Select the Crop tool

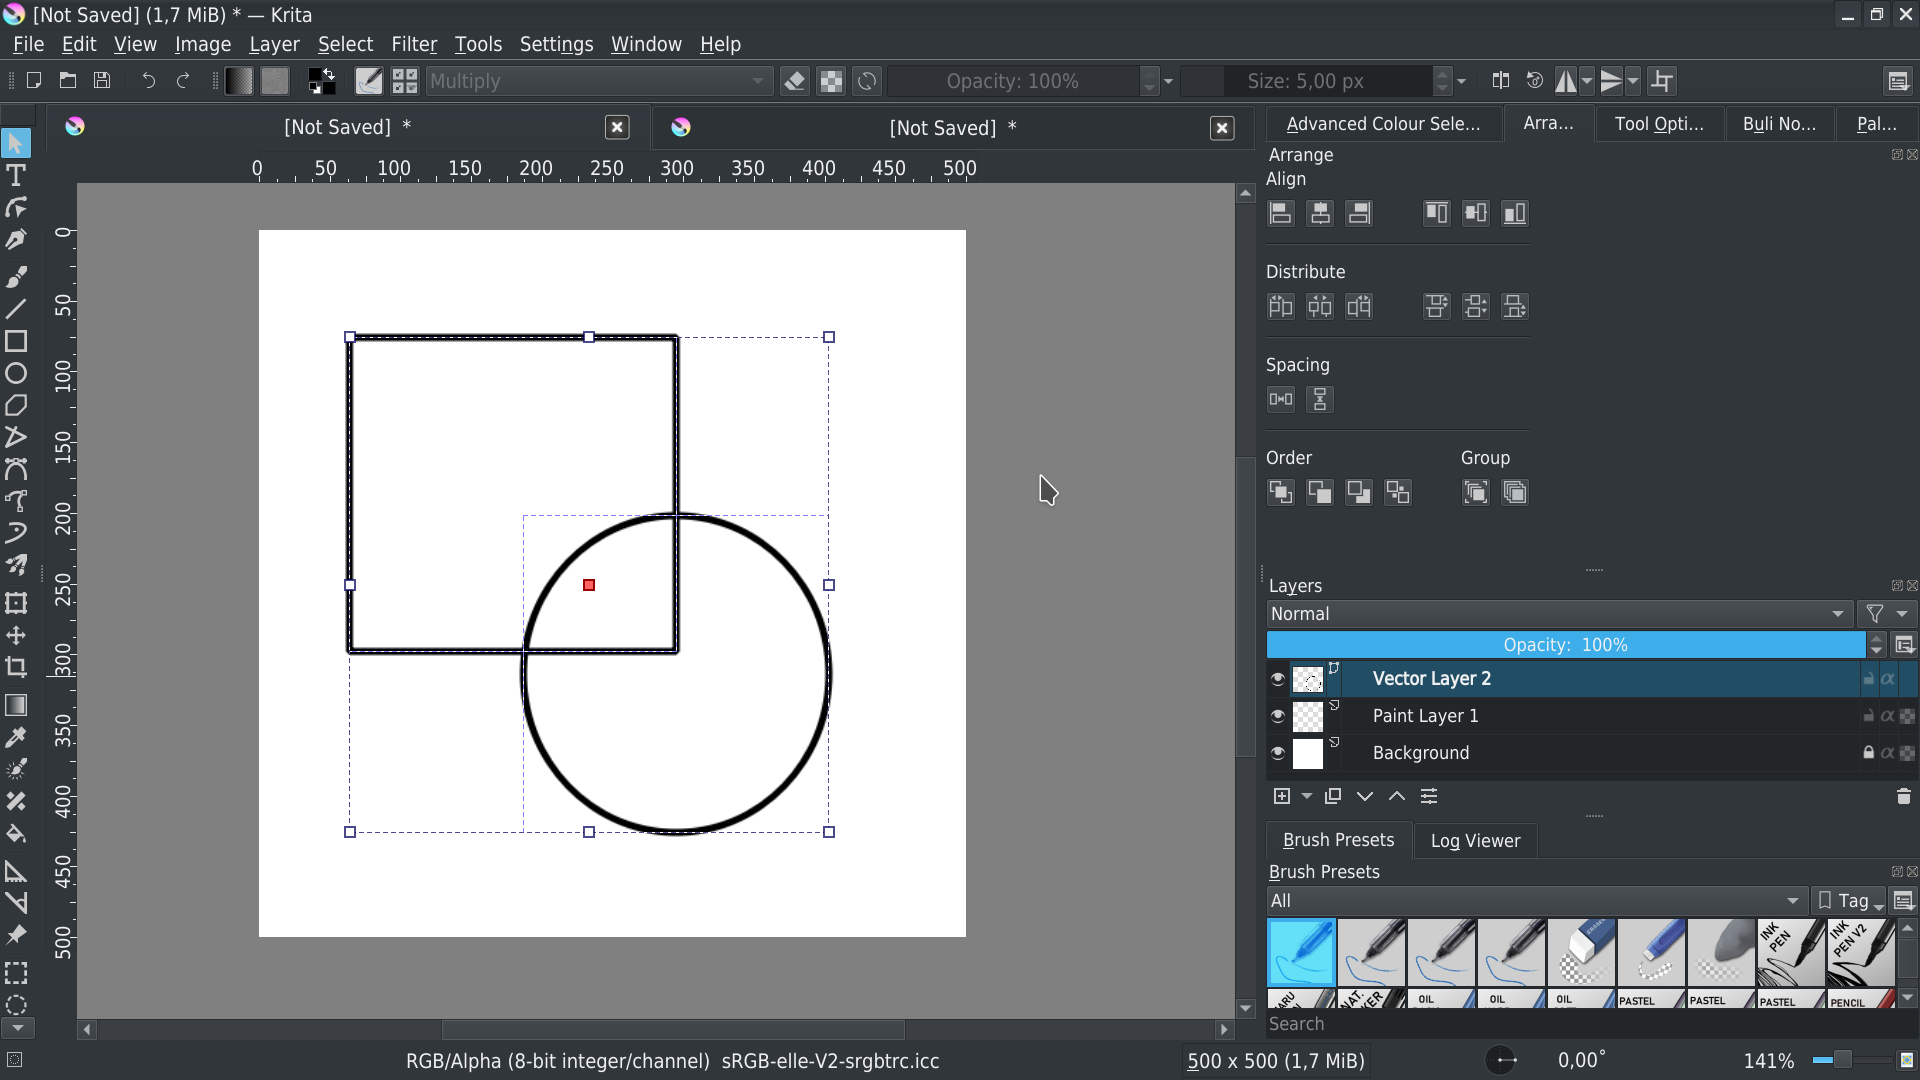coord(16,668)
